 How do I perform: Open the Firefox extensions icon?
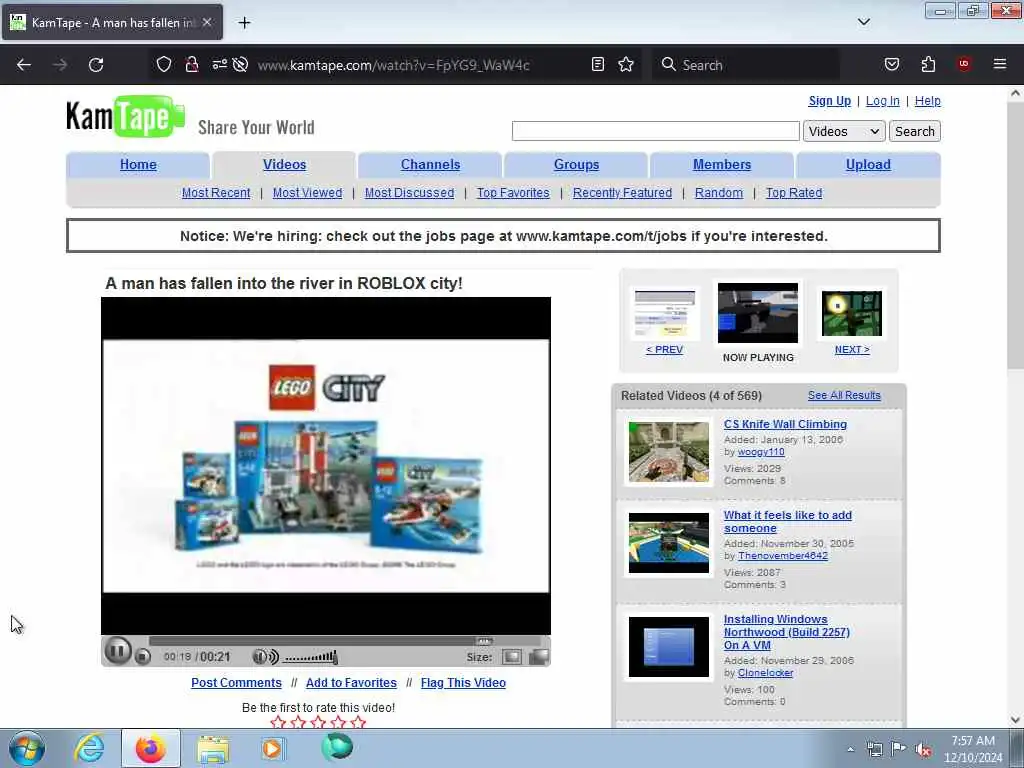[x=928, y=64]
